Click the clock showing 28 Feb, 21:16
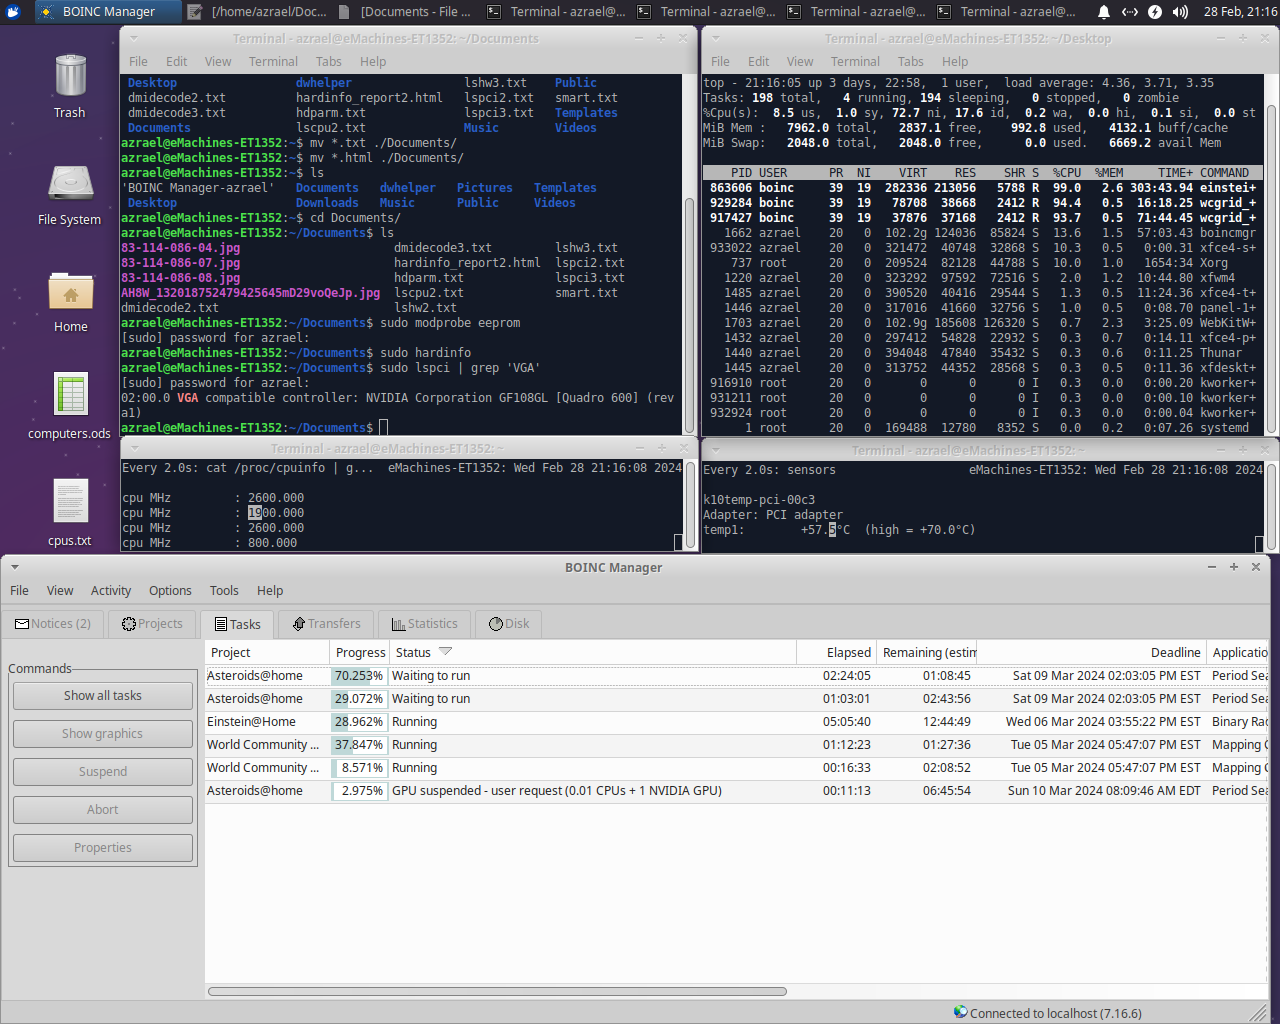This screenshot has width=1280, height=1024. click(x=1240, y=12)
